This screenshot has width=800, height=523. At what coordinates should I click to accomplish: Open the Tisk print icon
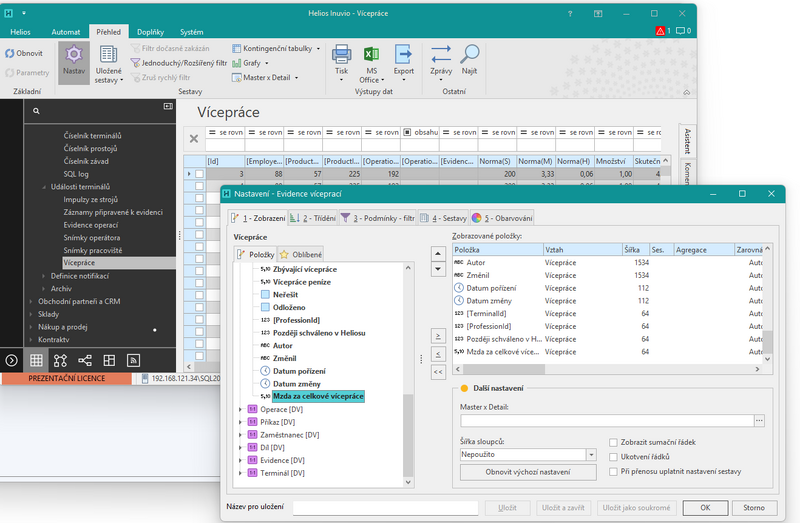341,54
